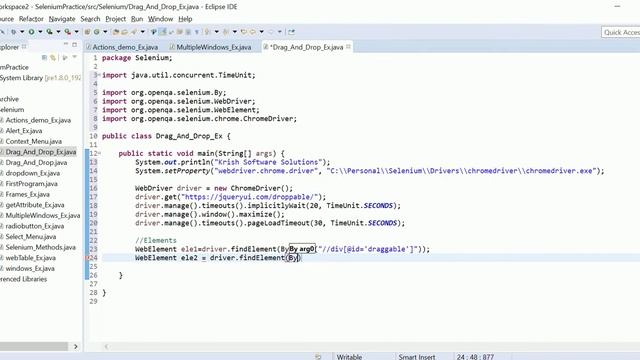This screenshot has height=360, width=640.
Task: Click the Run External Tools icon
Action: [67, 31]
